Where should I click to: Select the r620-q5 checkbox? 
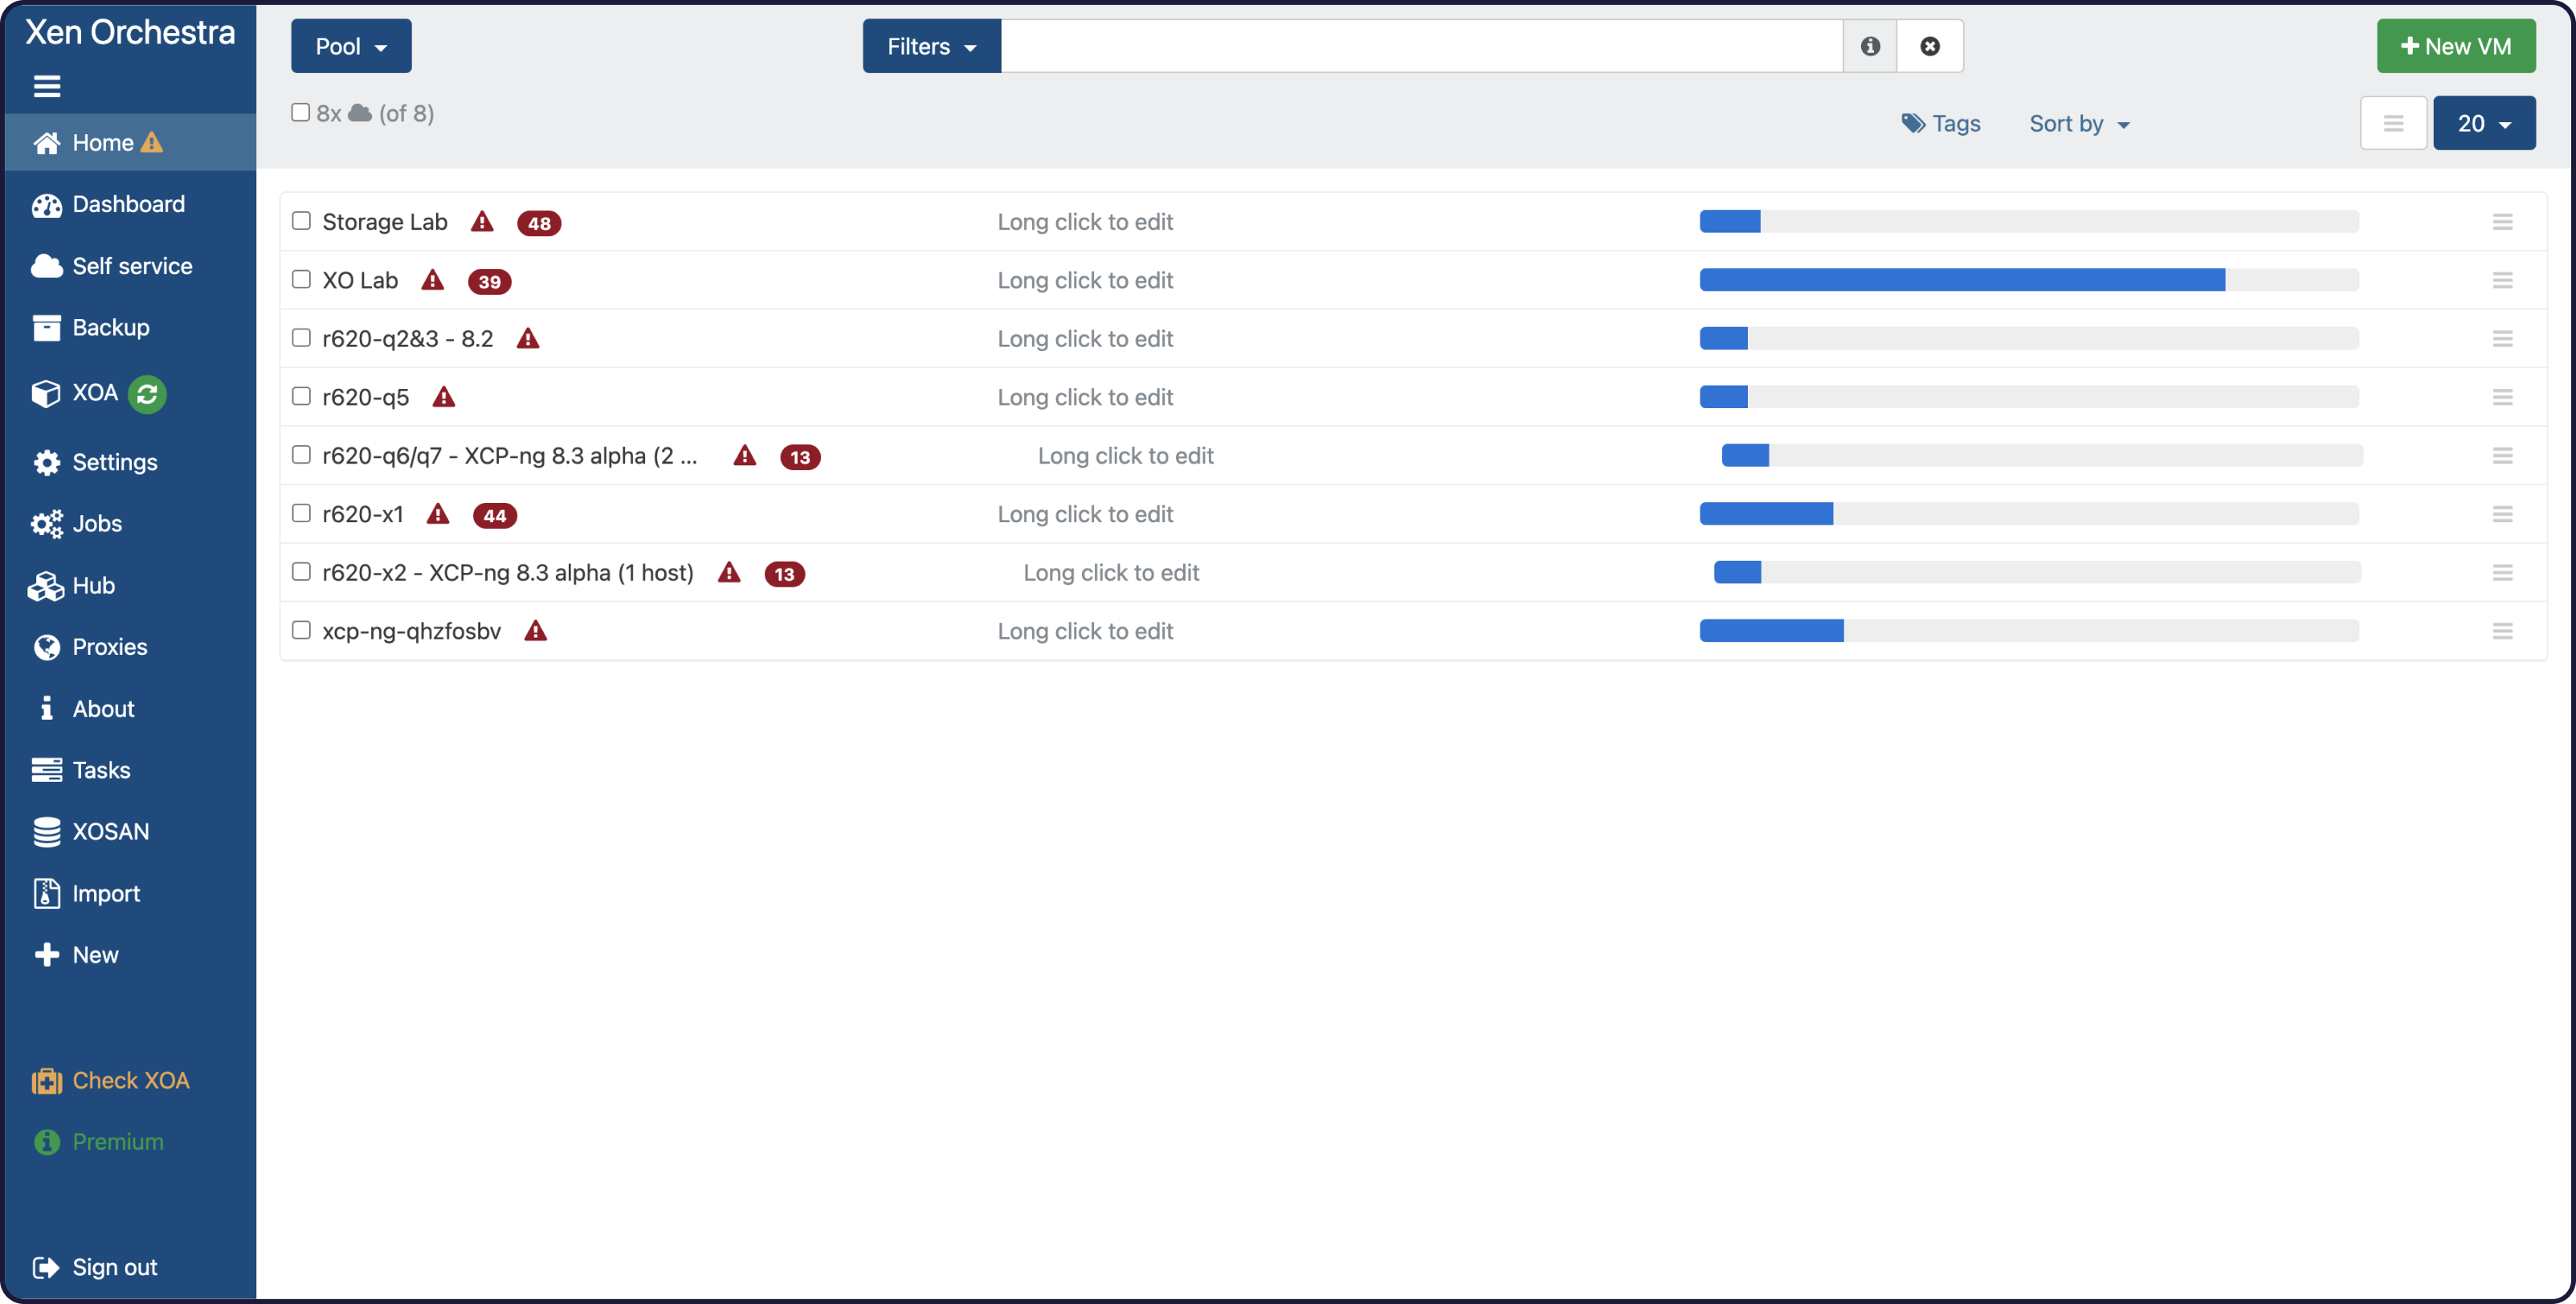click(301, 396)
